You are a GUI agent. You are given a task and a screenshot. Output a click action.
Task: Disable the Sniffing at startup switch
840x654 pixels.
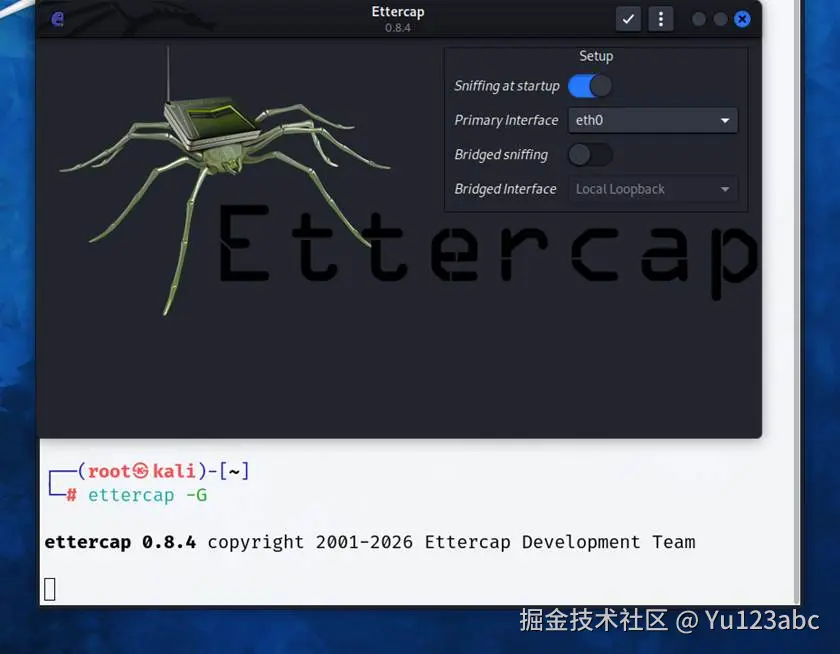[x=590, y=86]
